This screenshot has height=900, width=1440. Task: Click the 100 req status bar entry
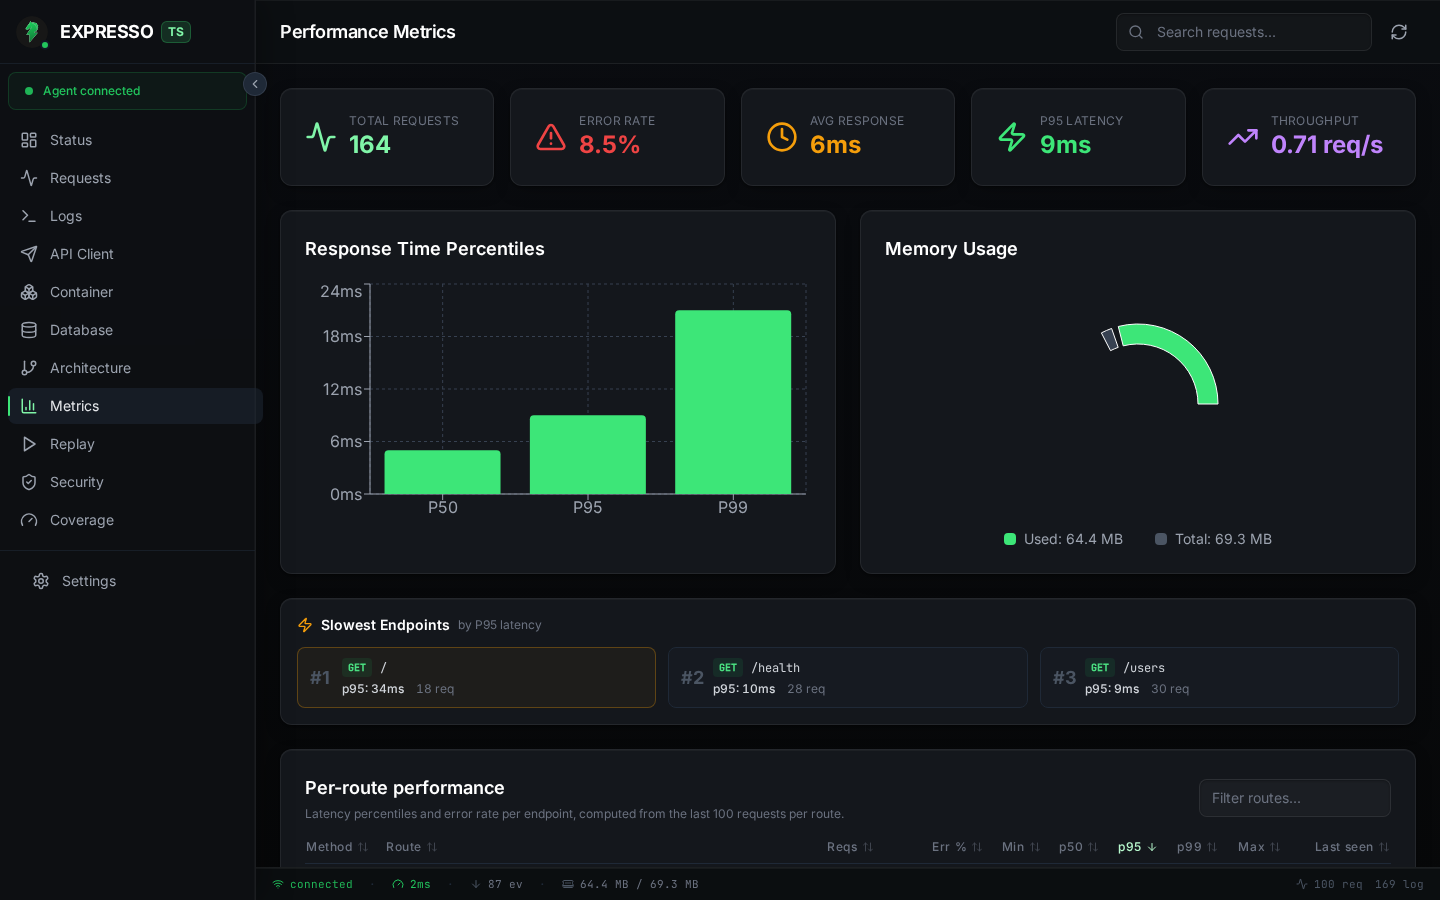(x=1329, y=884)
